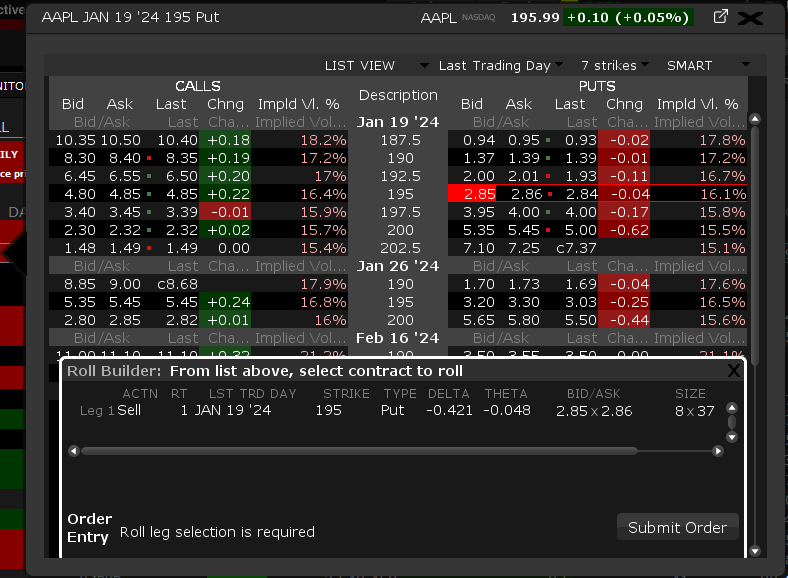Click call ask 8.40 for strike 190
The image size is (788, 578).
pos(125,158)
